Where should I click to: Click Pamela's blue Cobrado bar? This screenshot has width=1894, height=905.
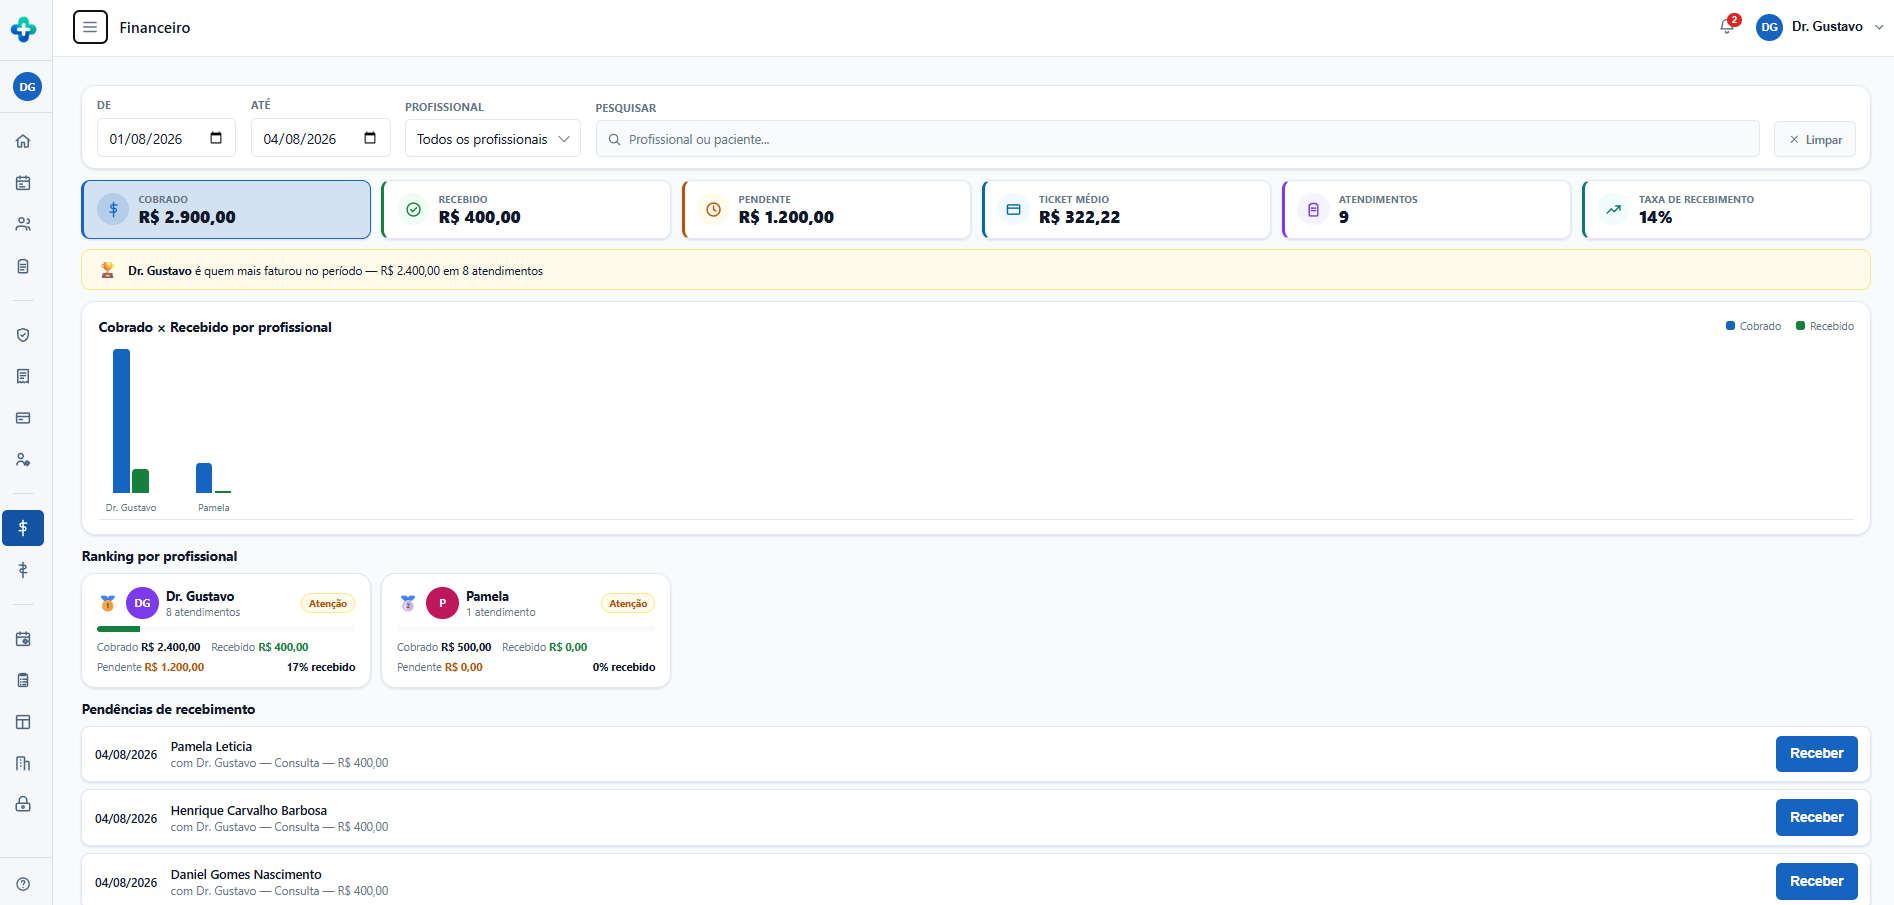204,478
